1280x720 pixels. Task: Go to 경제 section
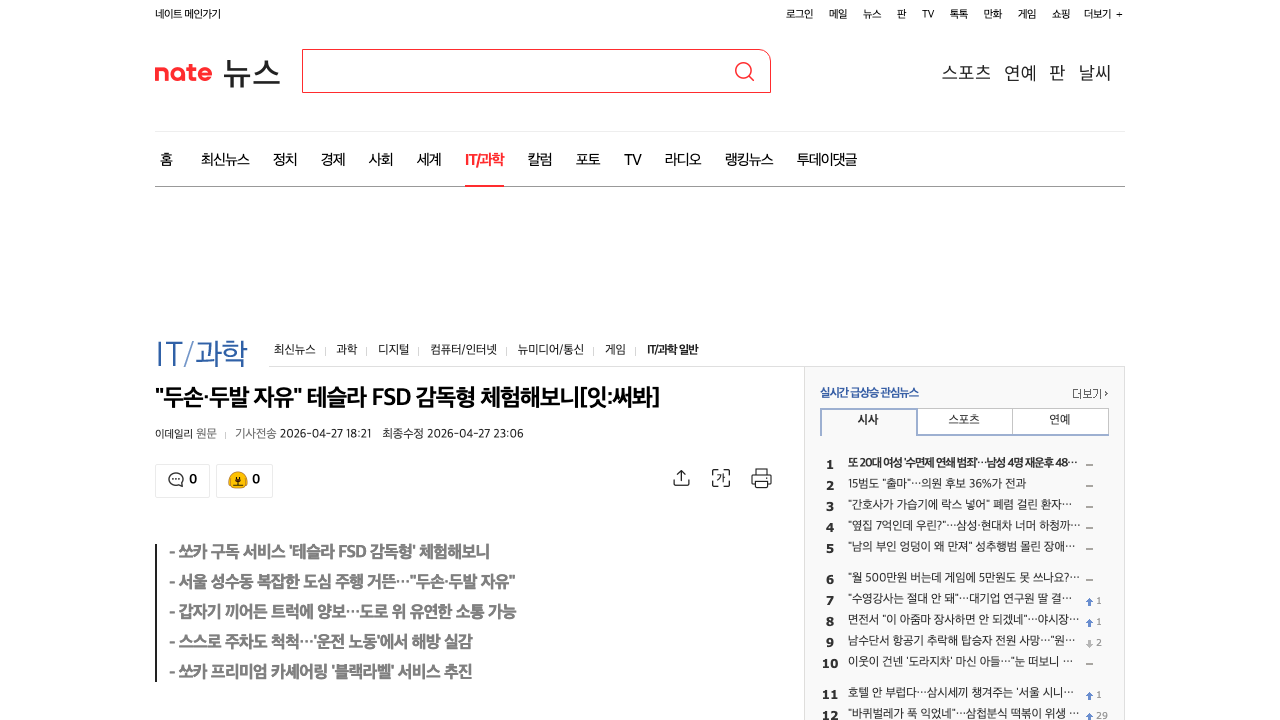click(x=333, y=159)
